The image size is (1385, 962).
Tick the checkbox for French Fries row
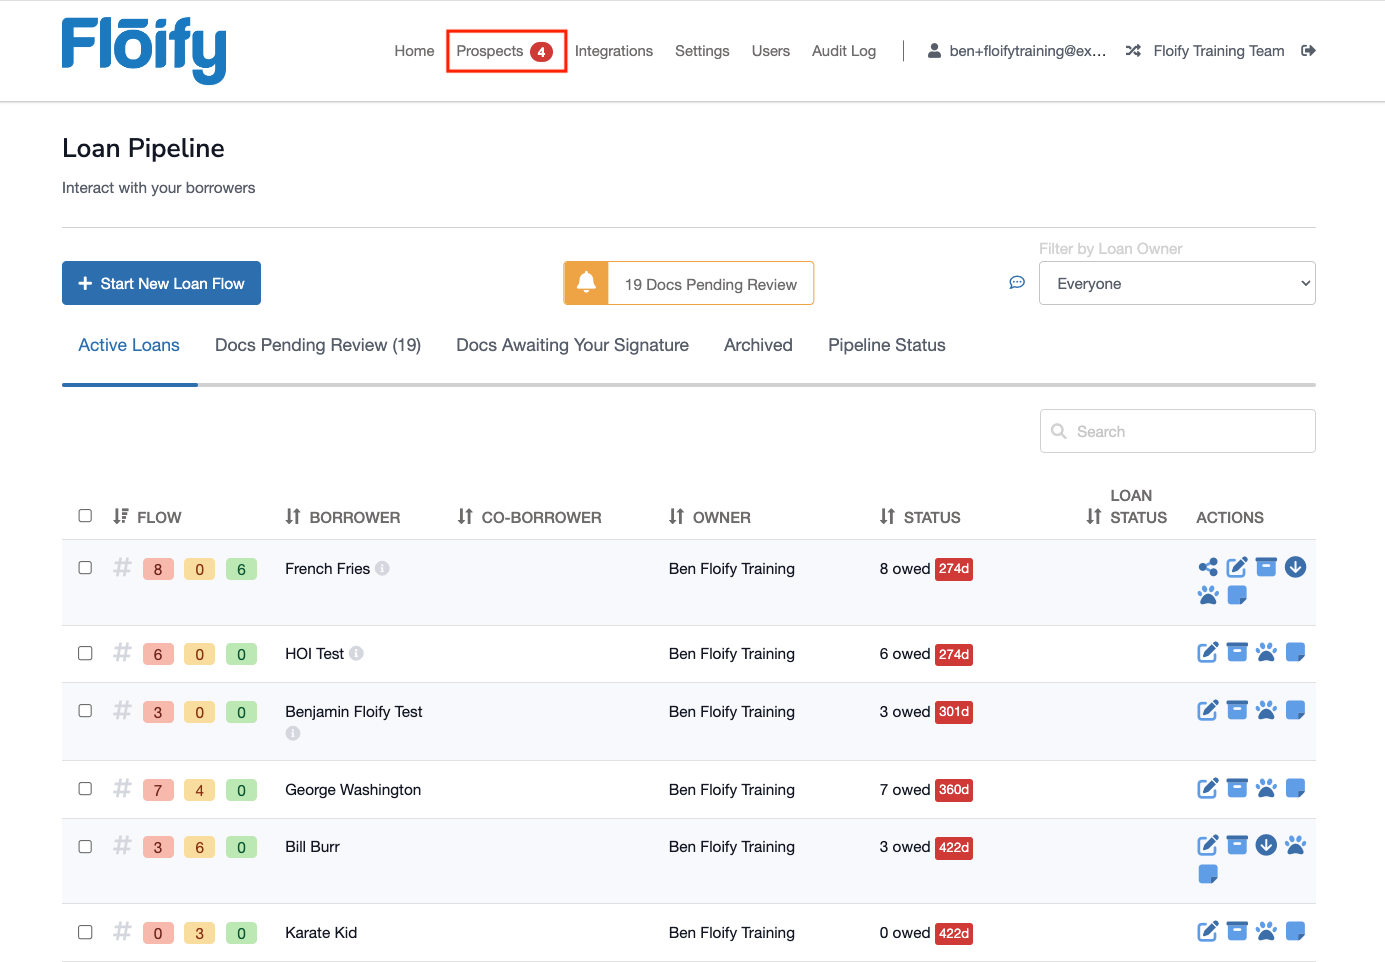85,568
